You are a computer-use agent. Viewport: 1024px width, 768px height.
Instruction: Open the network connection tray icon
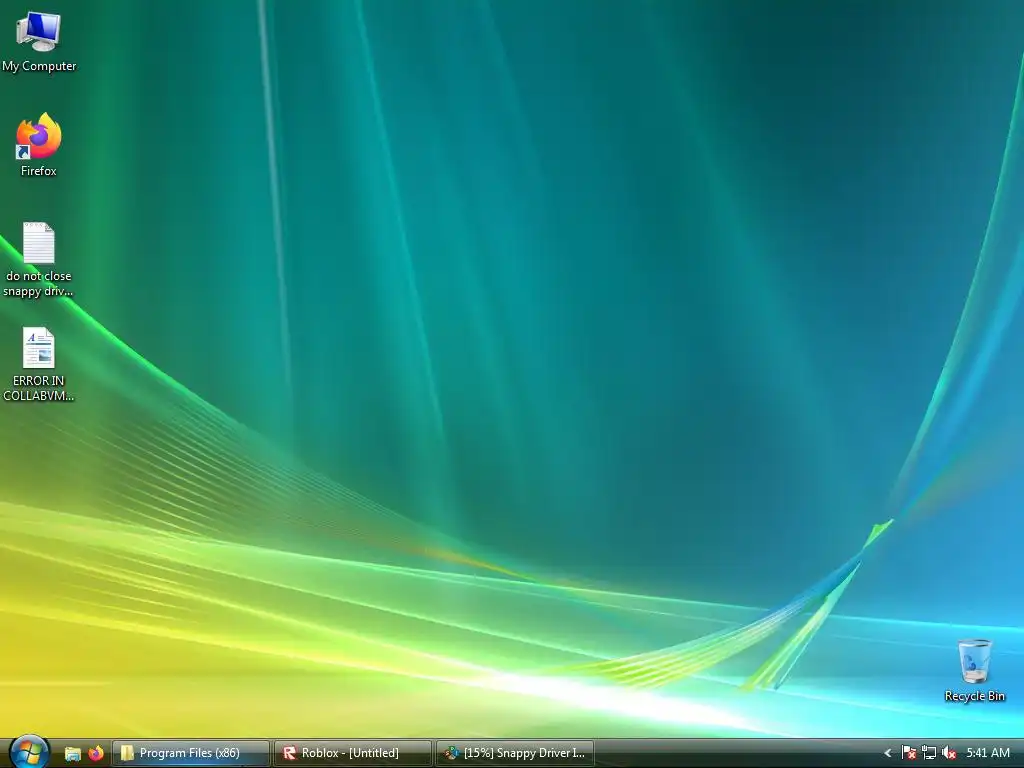[929, 753]
